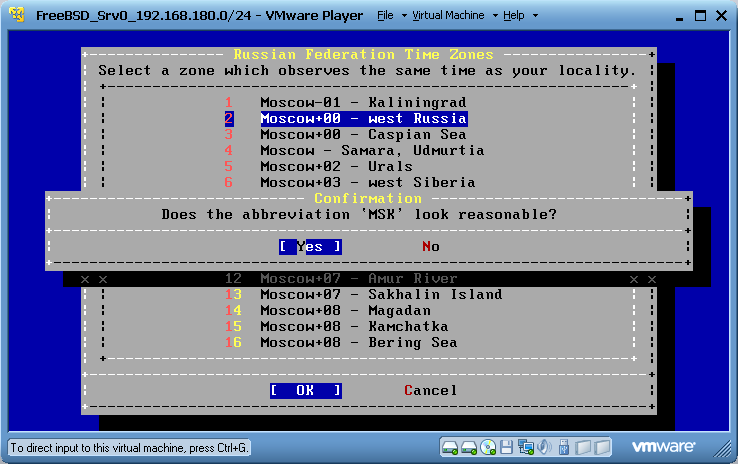Click the window resize grip corner
Image resolution: width=738 pixels, height=464 pixels.
click(723, 449)
